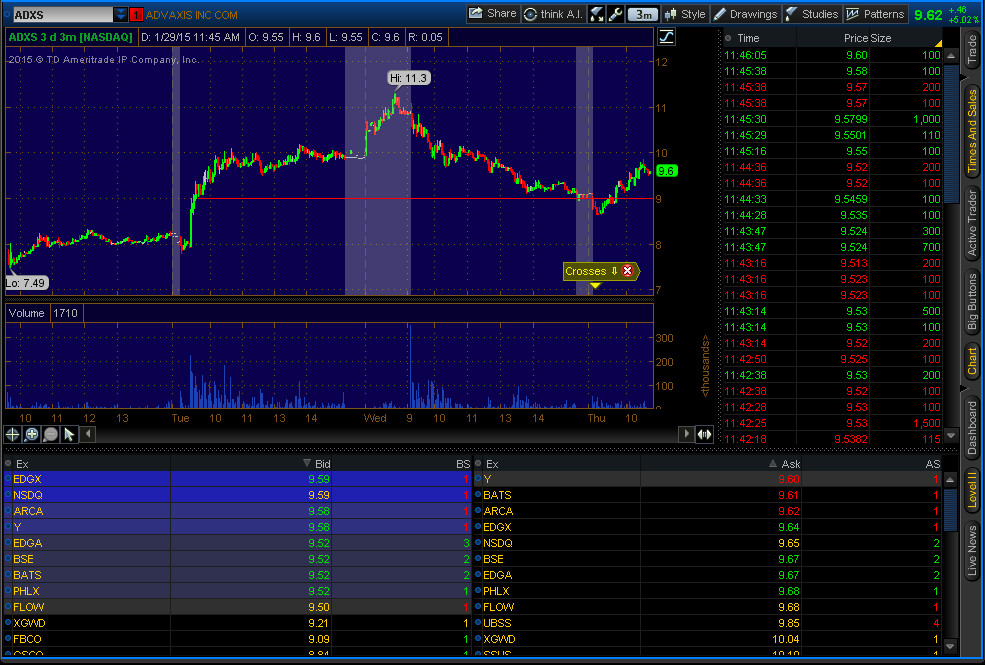
Task: Select the NSDQ bid row at 9.59
Action: click(x=237, y=495)
